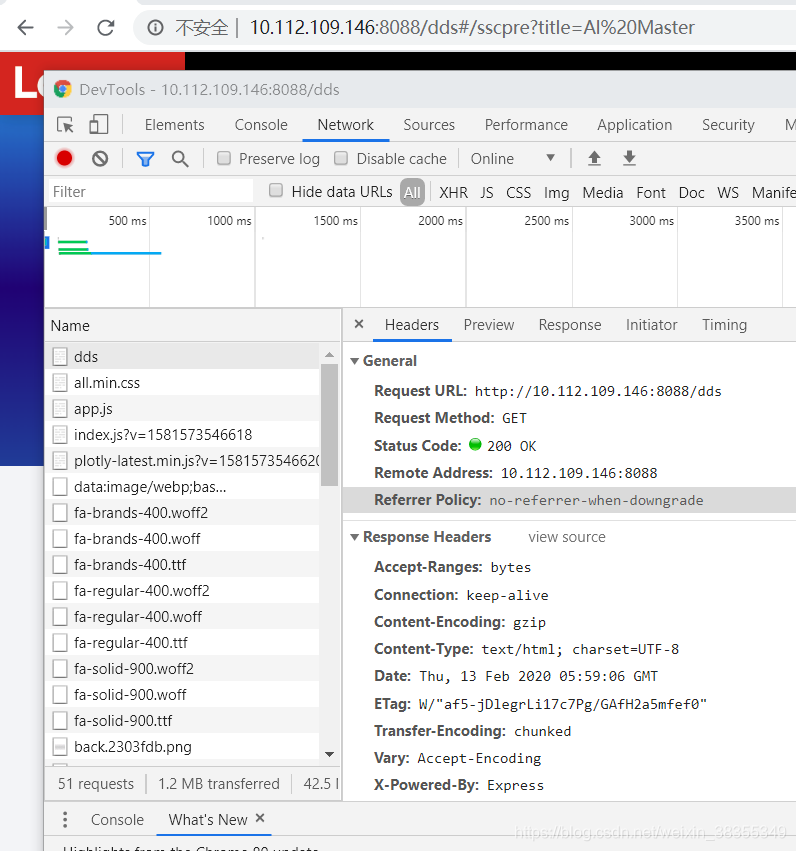Select the Network tab
Image resolution: width=796 pixels, height=851 pixels.
point(346,125)
